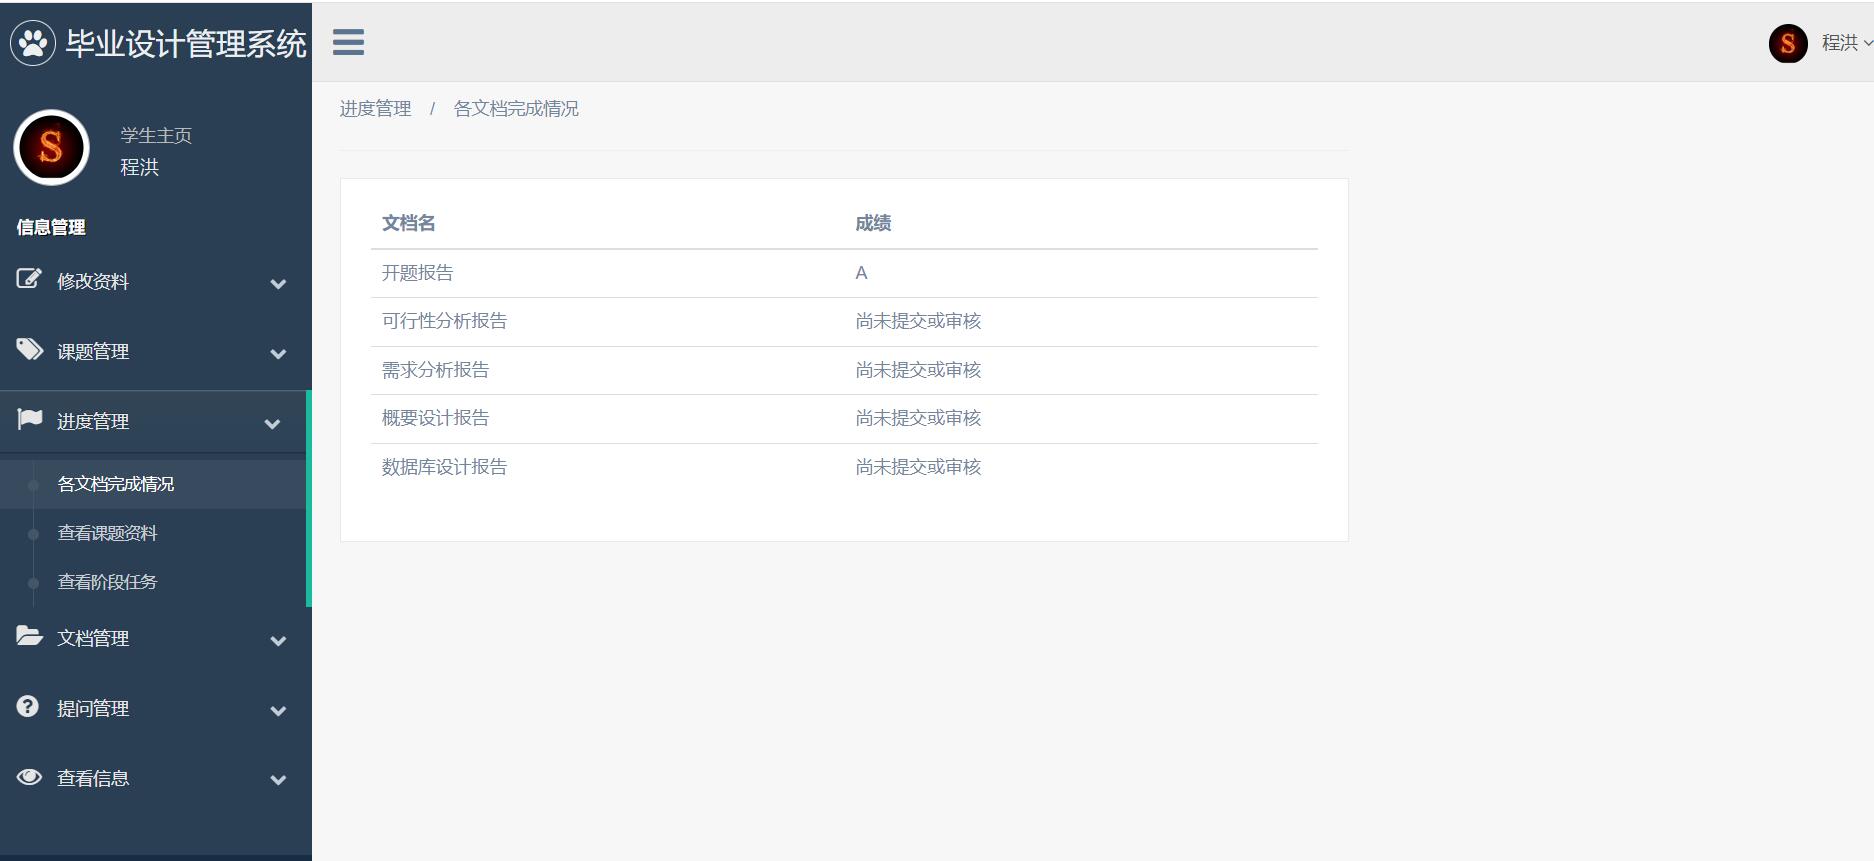Expand the 课题管理 chevron

coord(278,354)
